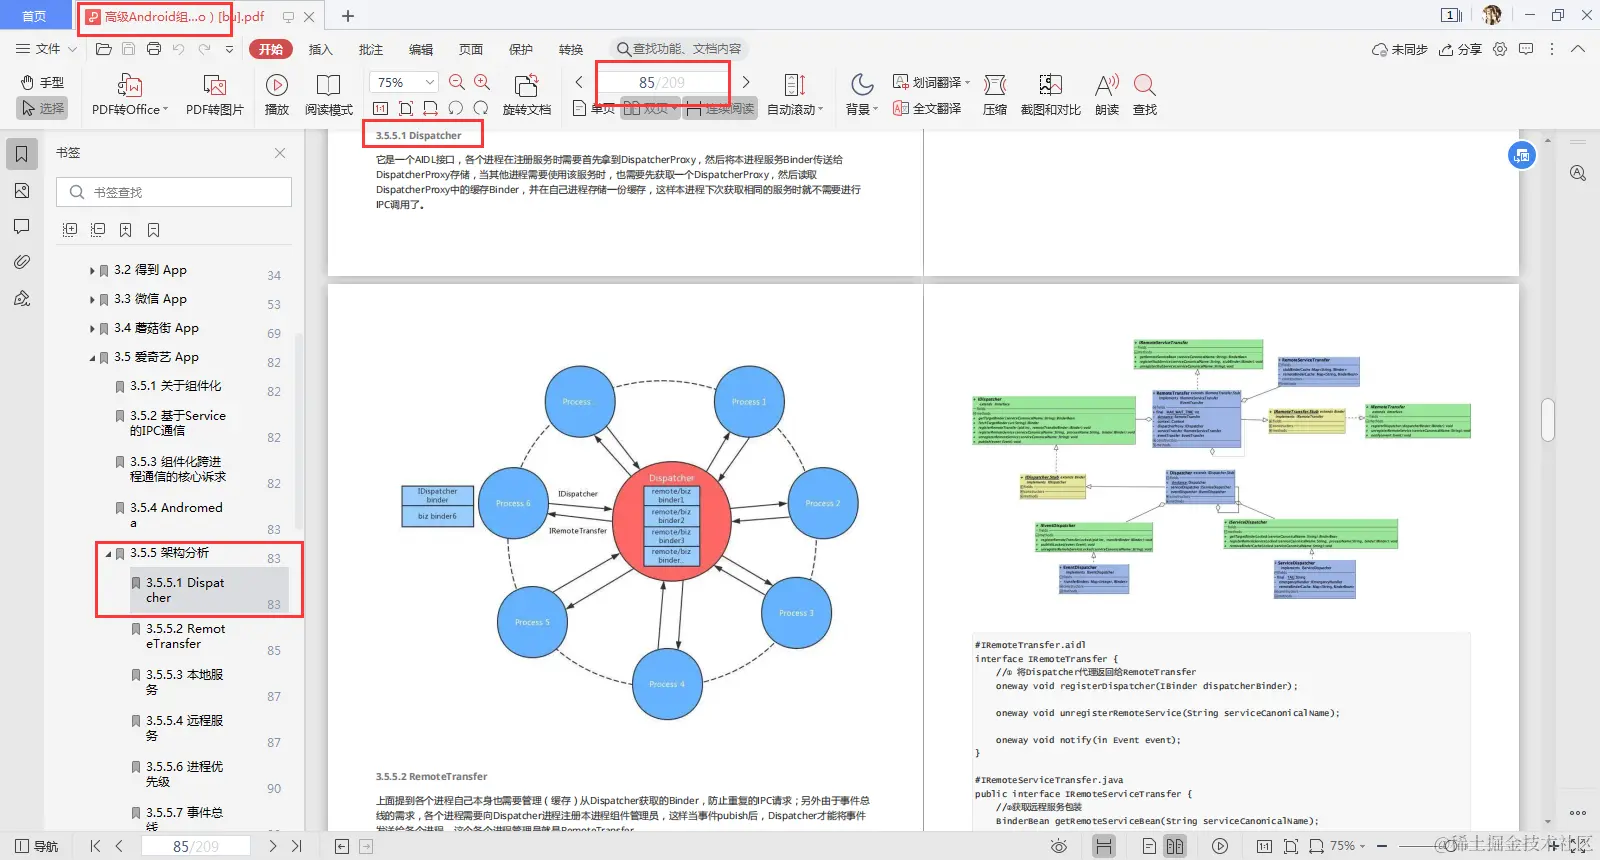Toggle 连续阅读 continuous reading
This screenshot has height=860, width=1600.
click(720, 108)
